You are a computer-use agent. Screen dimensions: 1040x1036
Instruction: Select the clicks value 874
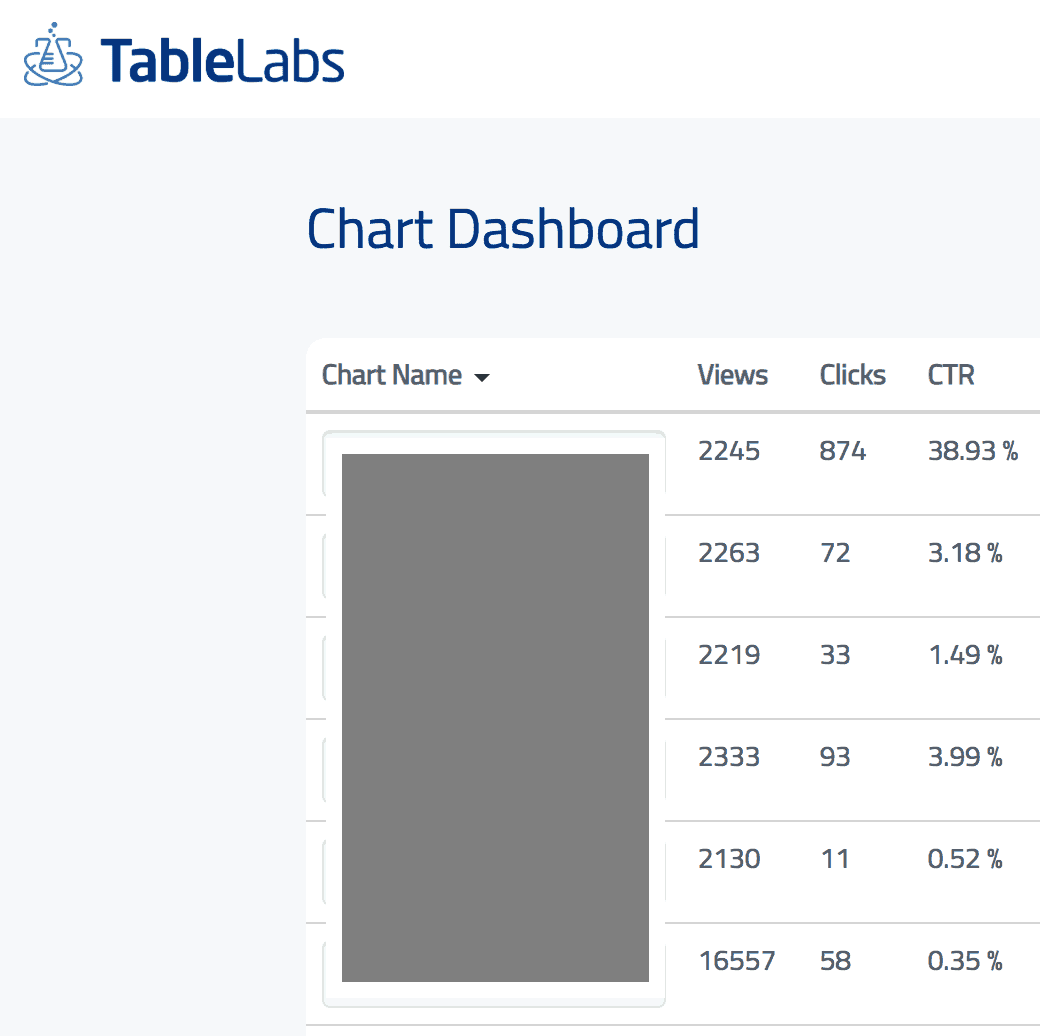tap(842, 451)
